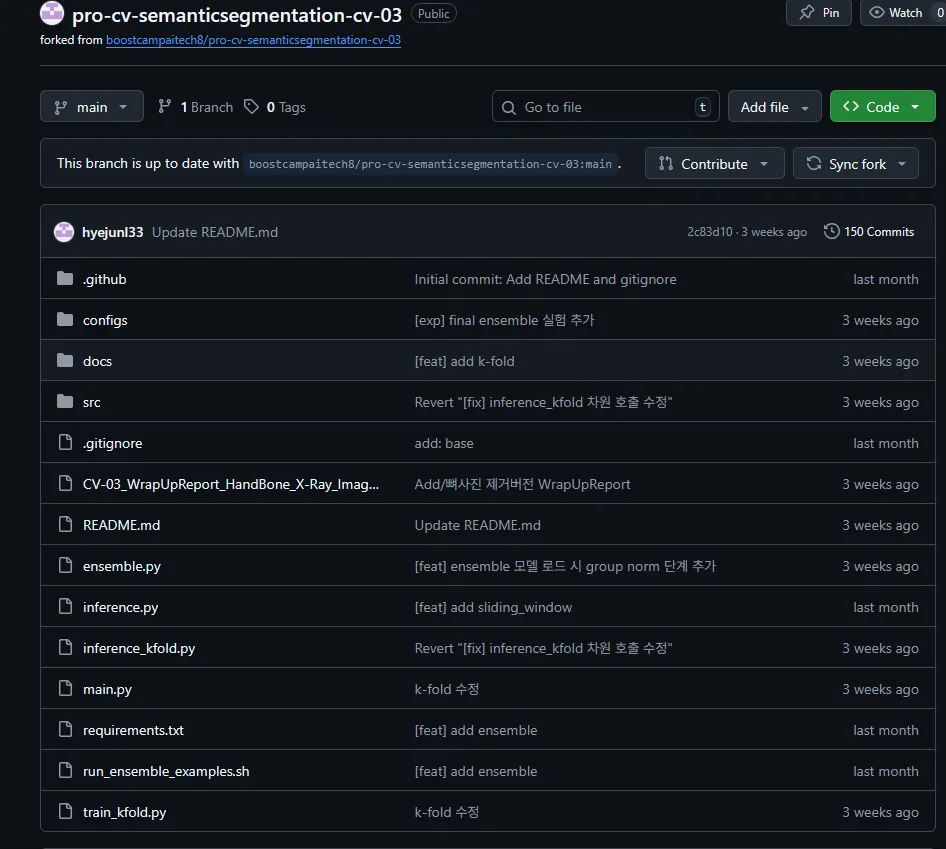Open the "add: base" commit message
Image resolution: width=946 pixels, height=849 pixels.
click(444, 444)
